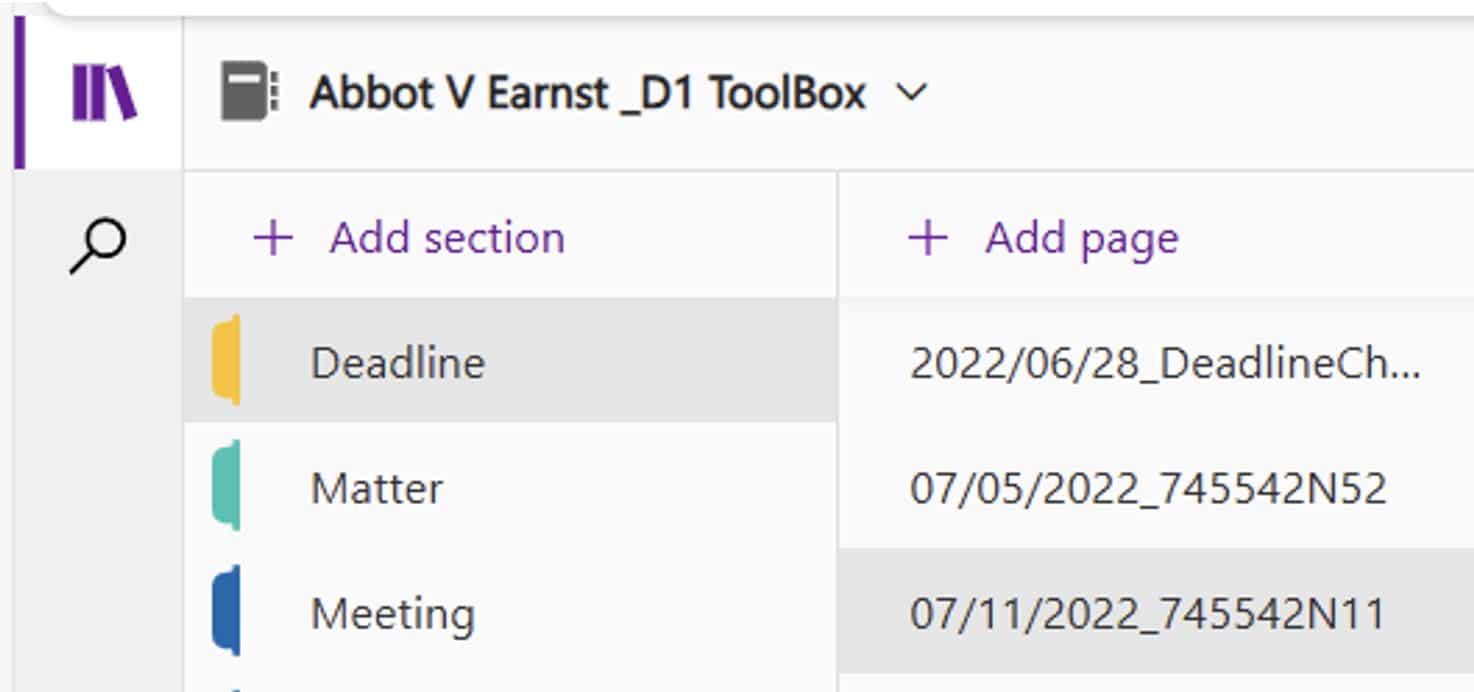The image size is (1474, 692).
Task: Click the Add section text button
Action: tap(447, 239)
